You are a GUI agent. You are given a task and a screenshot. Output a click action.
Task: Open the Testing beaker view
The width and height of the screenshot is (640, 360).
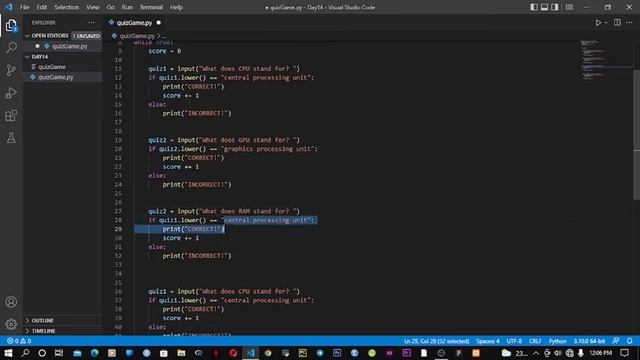(x=11, y=138)
